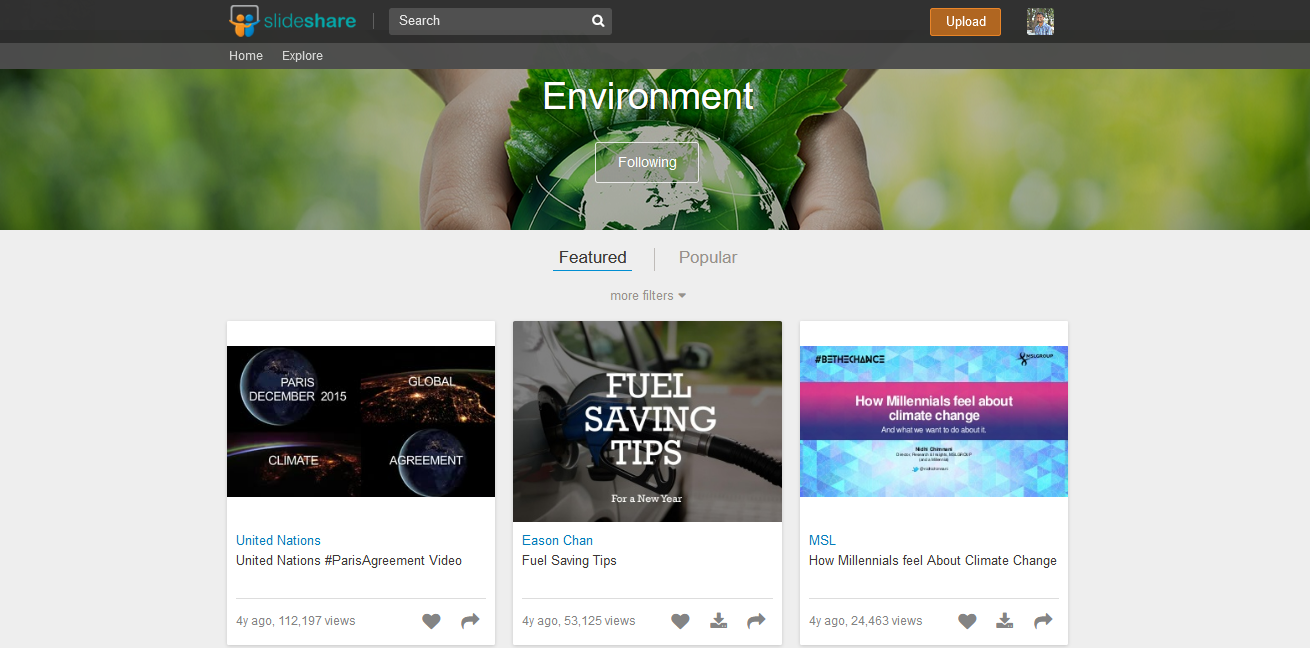Open the MSL author link

822,540
